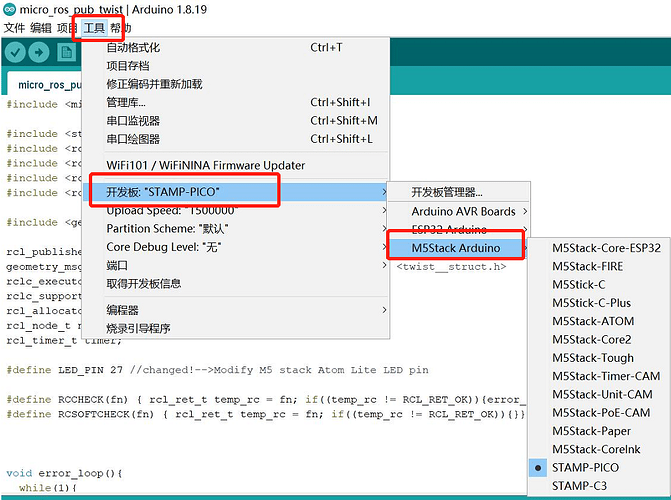This screenshot has height=500, width=671.
Task: Open the 工具 menu
Action: coord(94,28)
